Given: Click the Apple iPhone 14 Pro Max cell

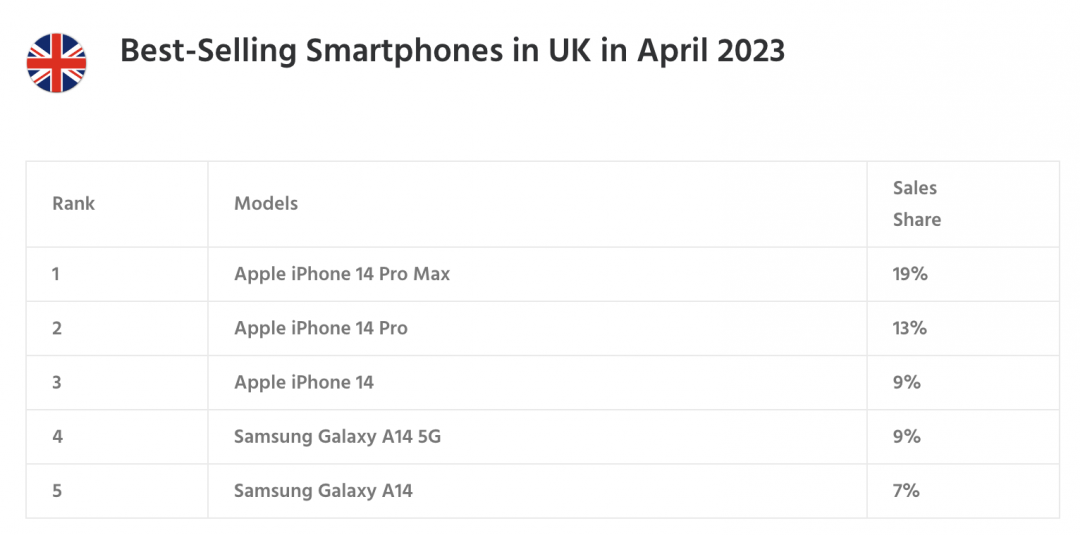Looking at the screenshot, I should point(342,274).
